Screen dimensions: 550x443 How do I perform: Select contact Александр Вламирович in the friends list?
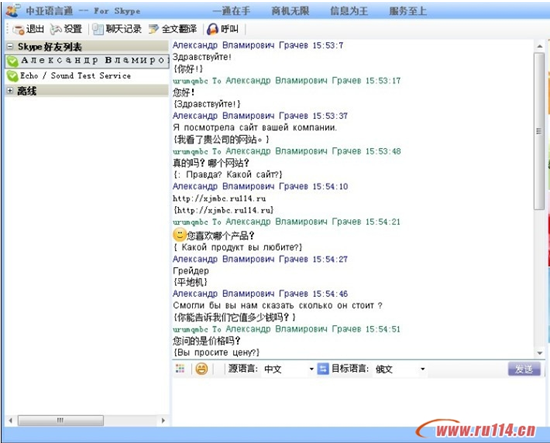(x=87, y=61)
